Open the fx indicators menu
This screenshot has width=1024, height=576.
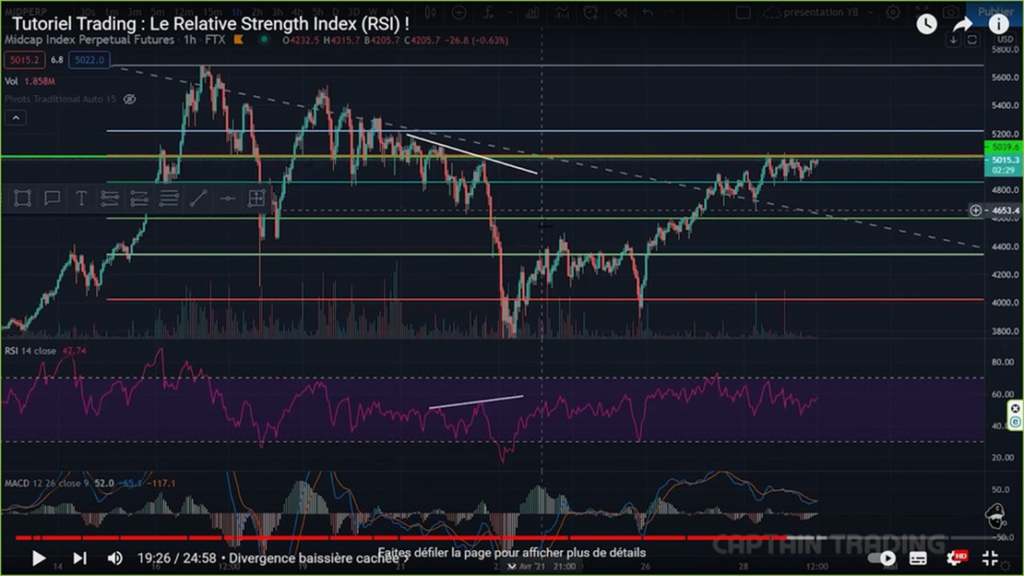pyautogui.click(x=488, y=12)
